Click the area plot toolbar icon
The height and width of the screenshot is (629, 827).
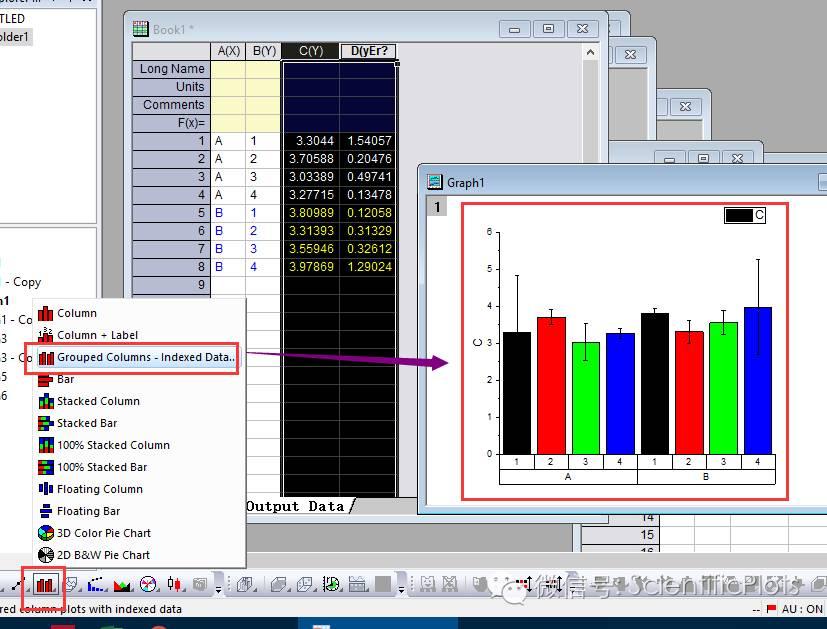point(122,585)
